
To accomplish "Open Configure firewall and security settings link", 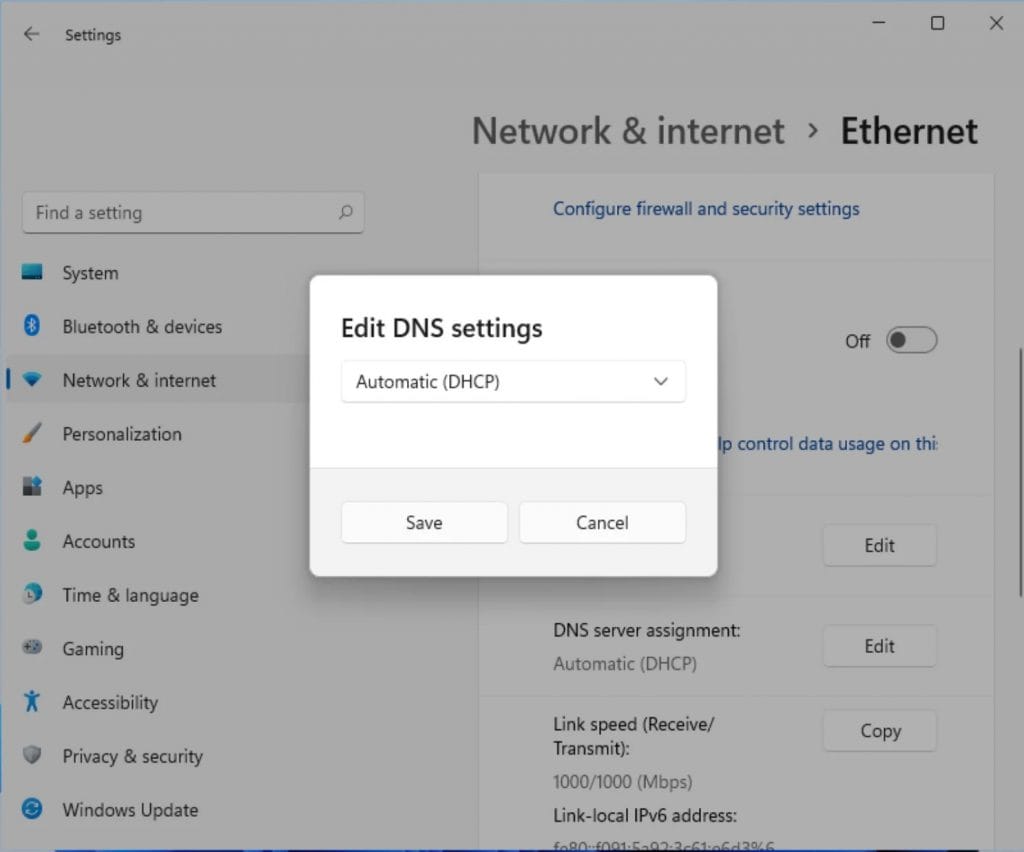I will tap(706, 209).
